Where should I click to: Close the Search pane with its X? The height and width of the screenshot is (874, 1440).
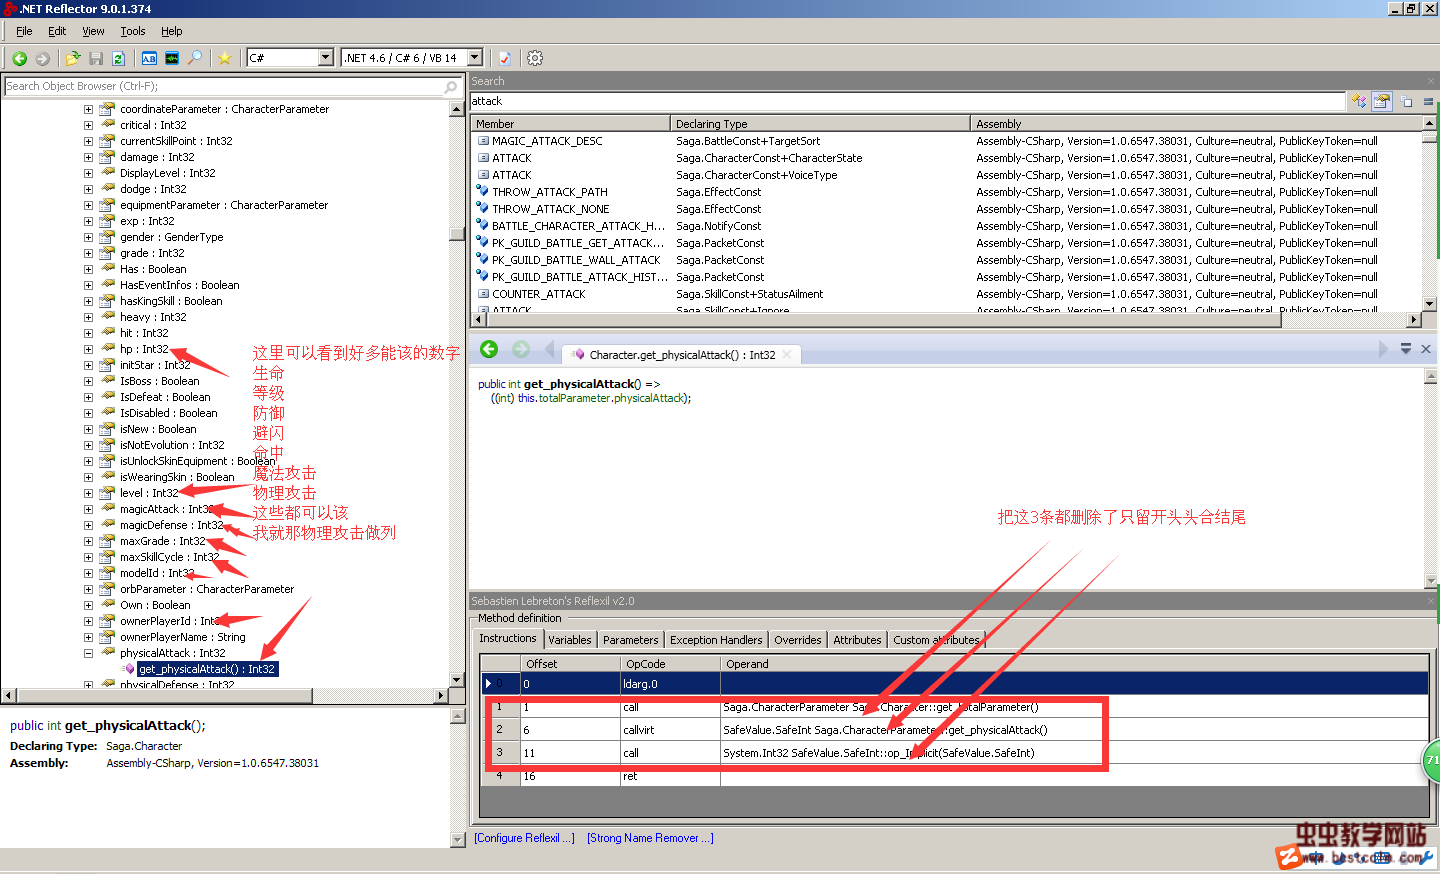click(x=1432, y=81)
